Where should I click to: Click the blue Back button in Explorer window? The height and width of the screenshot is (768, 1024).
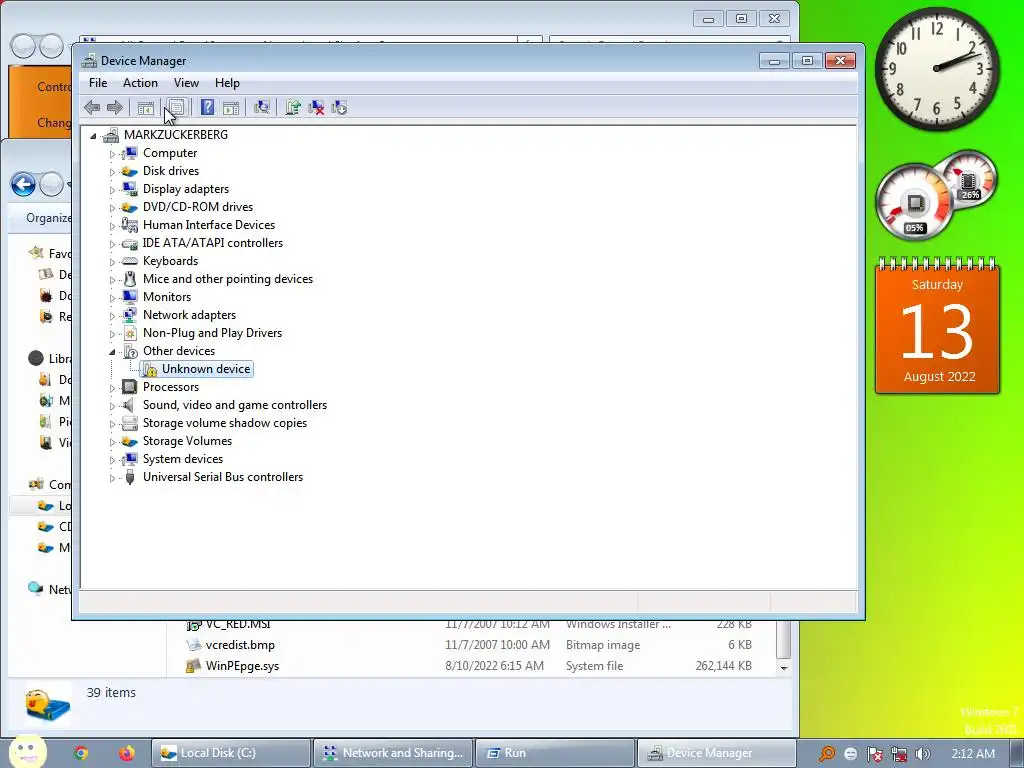24,185
